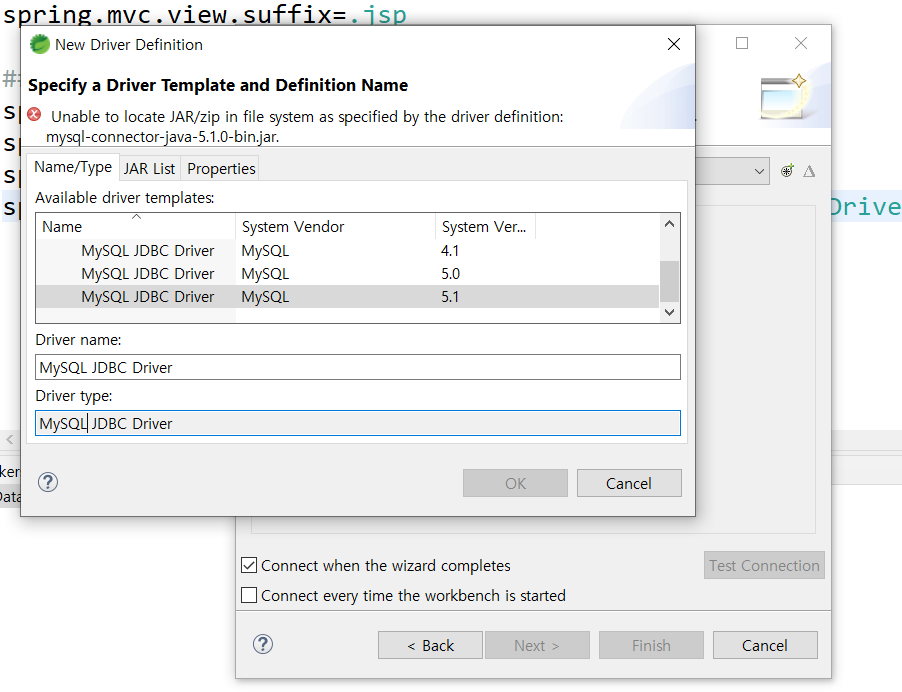Image resolution: width=902 pixels, height=692 pixels.
Task: Open help in New Driver Definition dialog
Action: click(x=48, y=482)
